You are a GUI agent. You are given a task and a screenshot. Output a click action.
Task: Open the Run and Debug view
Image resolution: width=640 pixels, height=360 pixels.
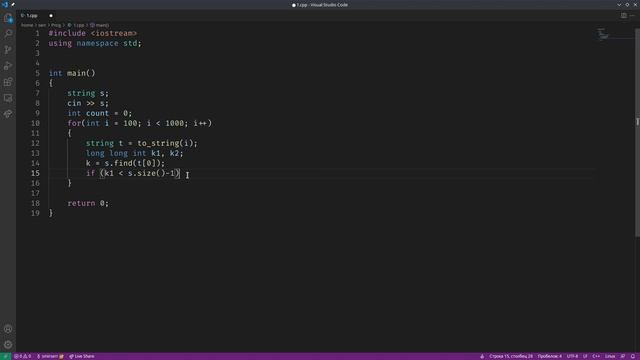(8, 66)
